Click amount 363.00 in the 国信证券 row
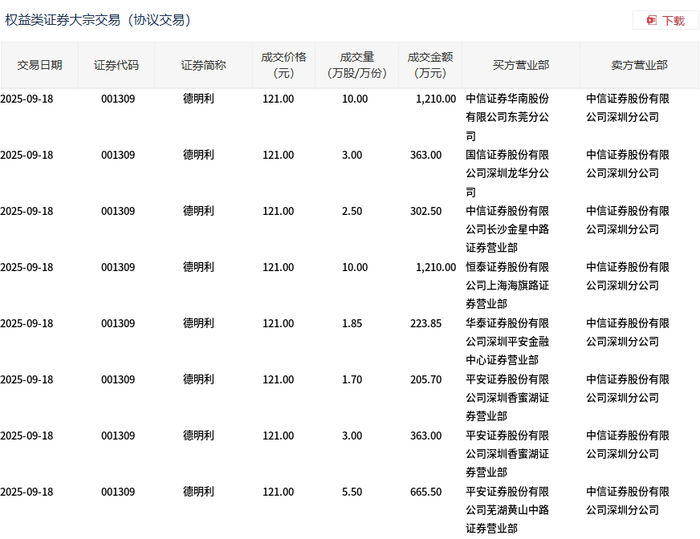The width and height of the screenshot is (700, 539). (426, 155)
